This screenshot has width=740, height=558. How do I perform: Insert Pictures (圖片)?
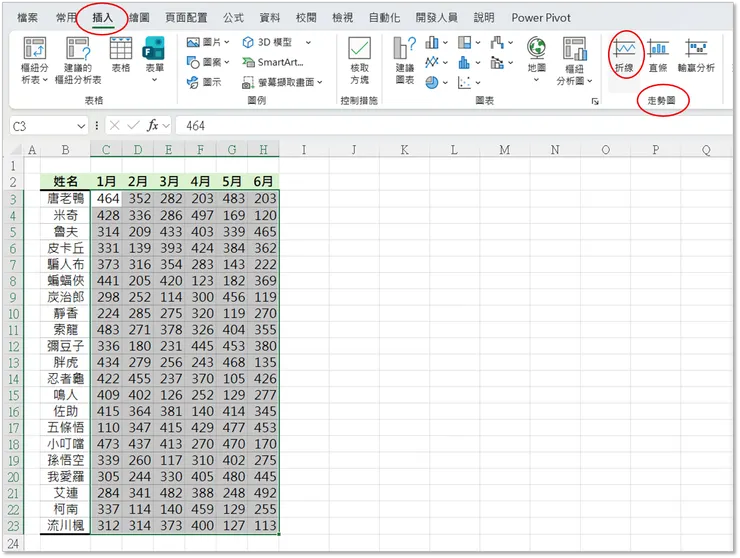(203, 42)
